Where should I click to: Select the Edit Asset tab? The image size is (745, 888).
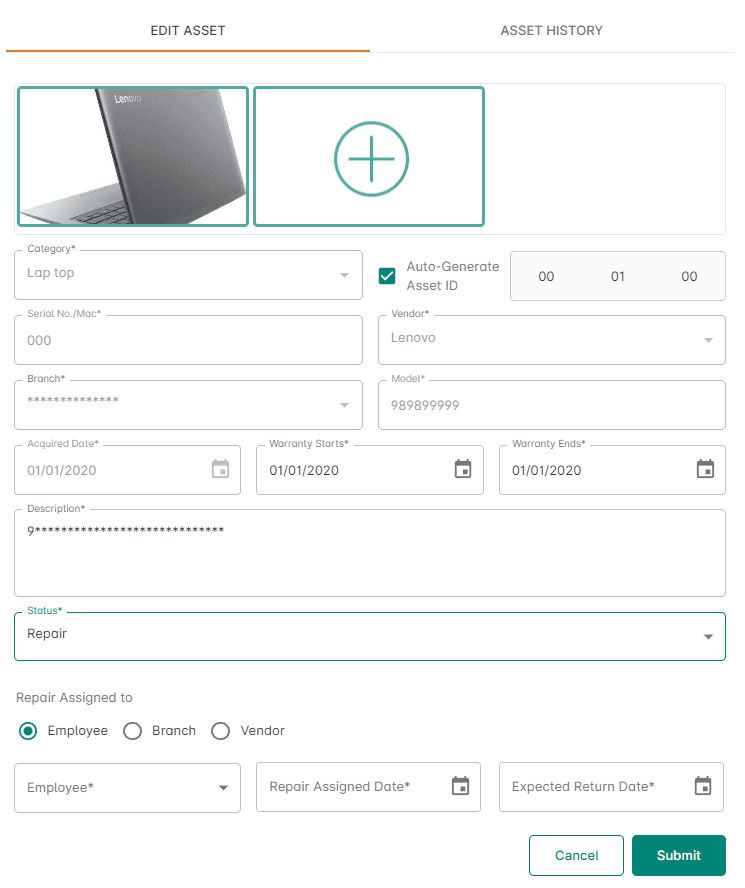click(188, 30)
